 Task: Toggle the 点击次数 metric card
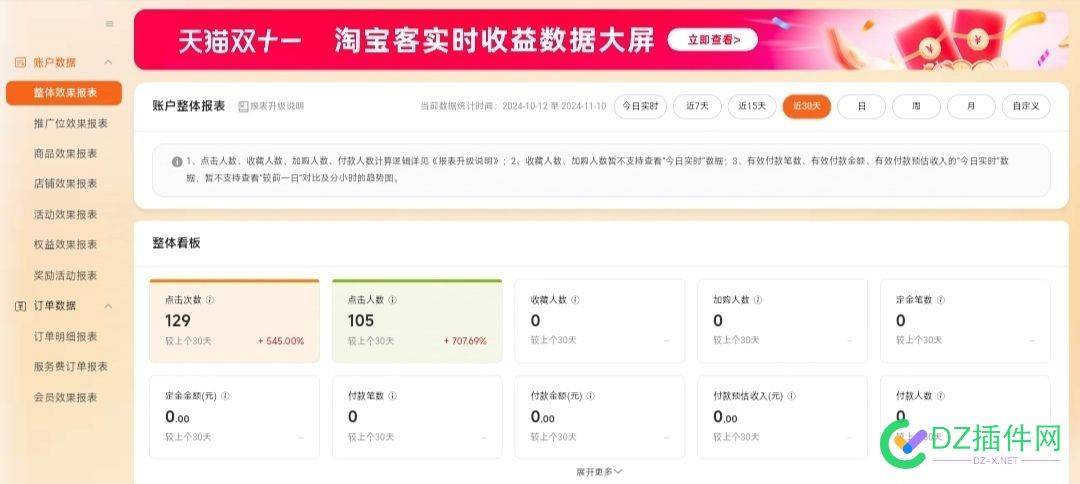point(234,321)
